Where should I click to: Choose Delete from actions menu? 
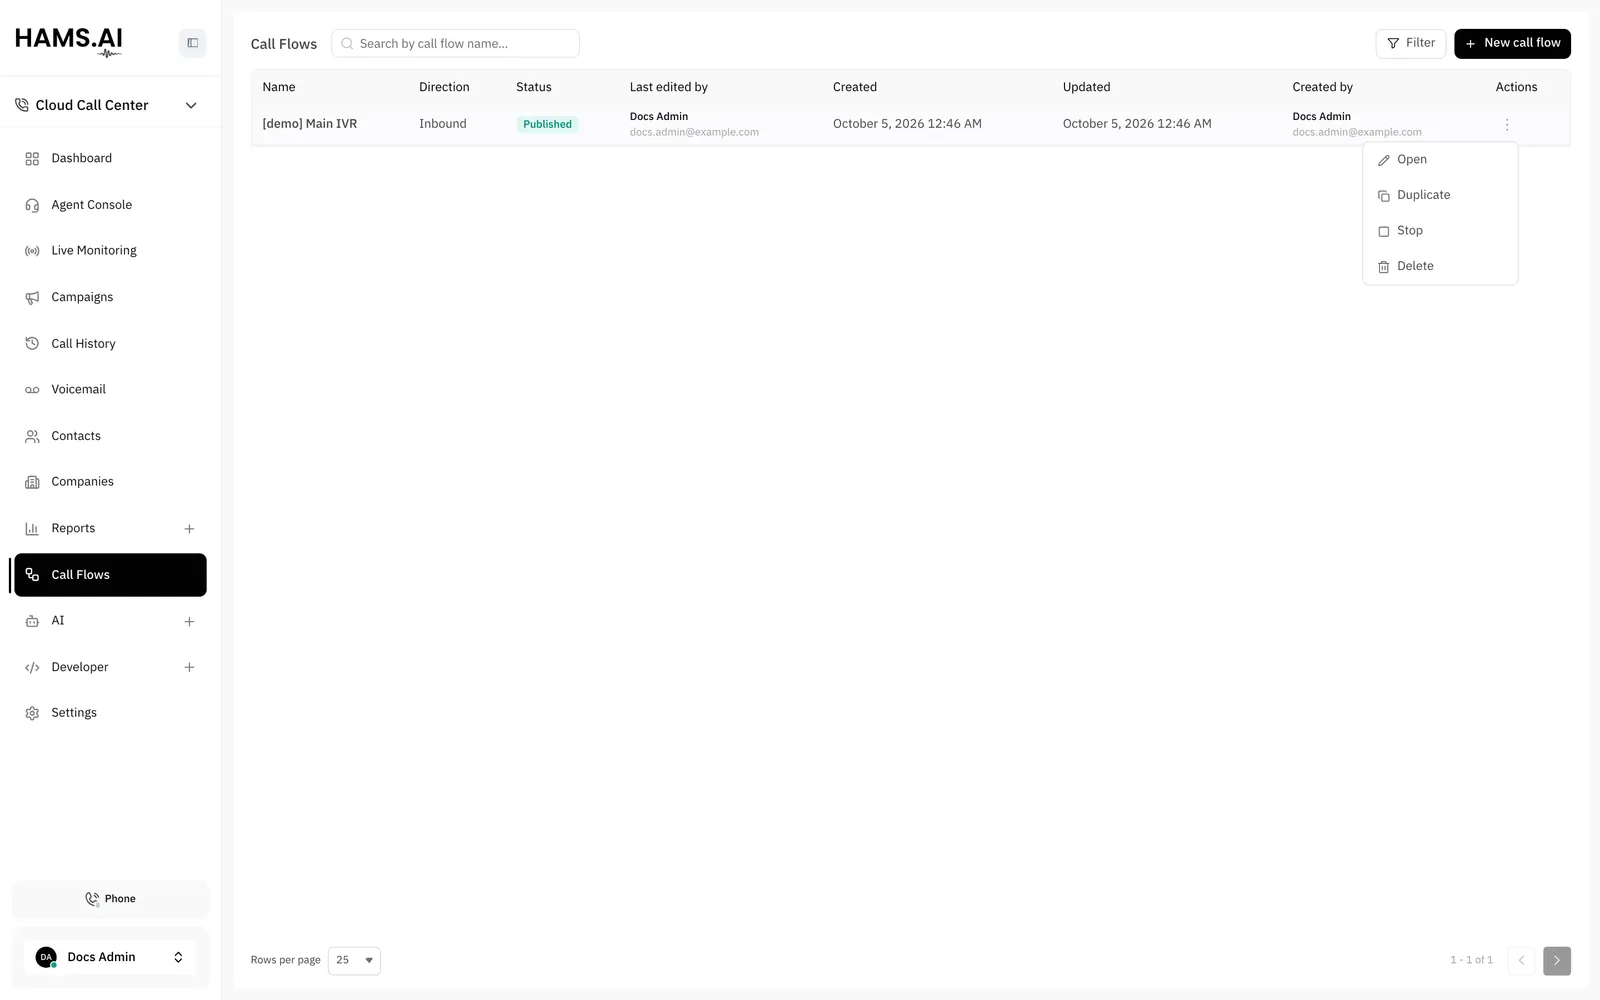[1440, 266]
